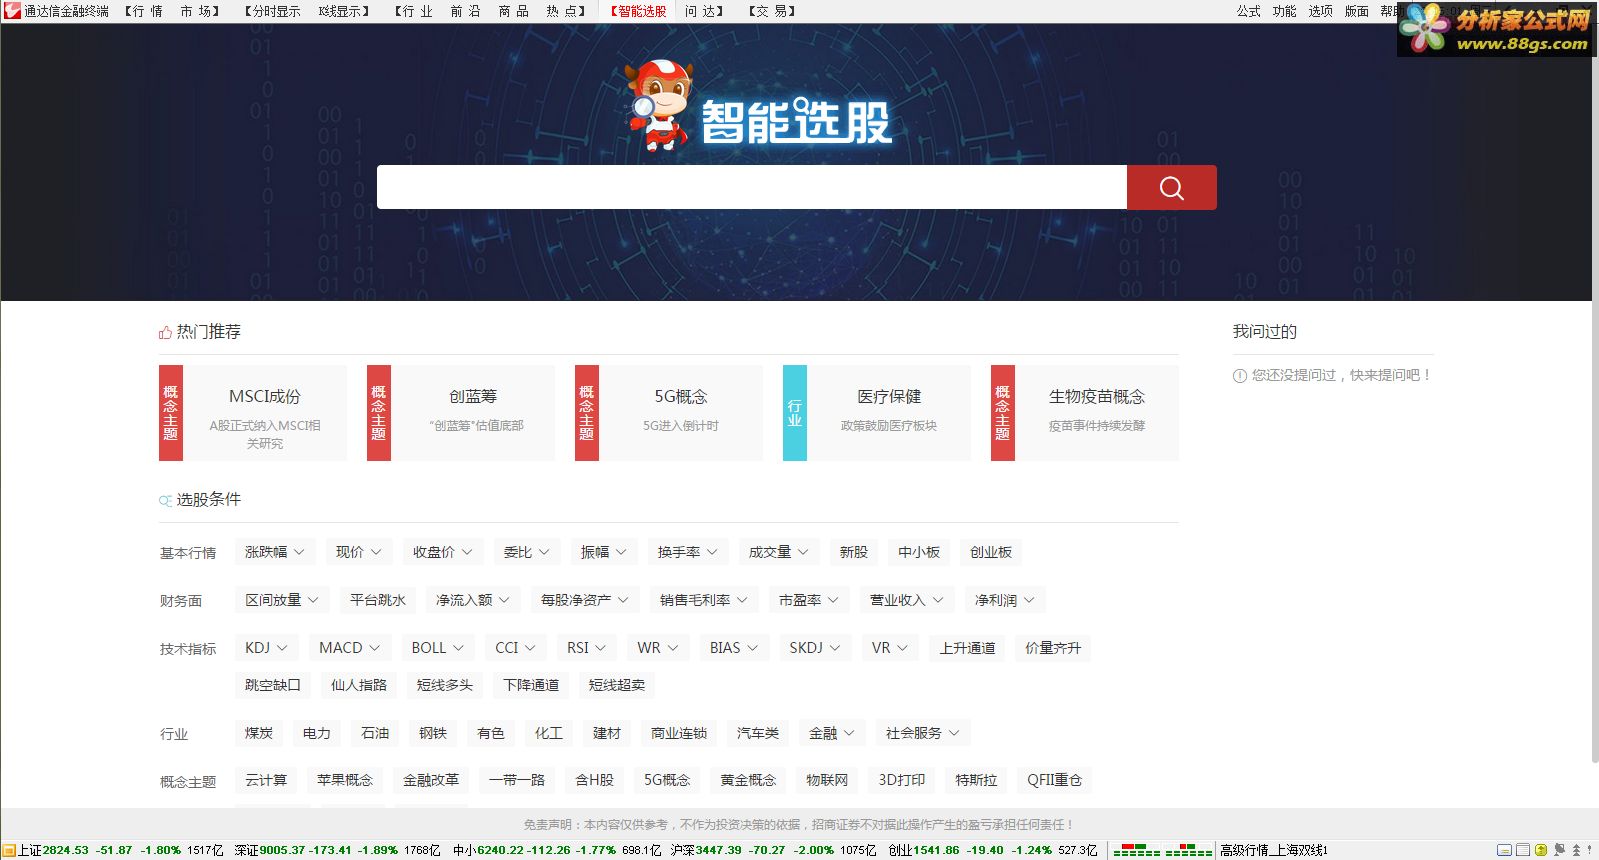Click the mascot logo beside 智能选股
This screenshot has height=860, width=1599.
click(658, 105)
